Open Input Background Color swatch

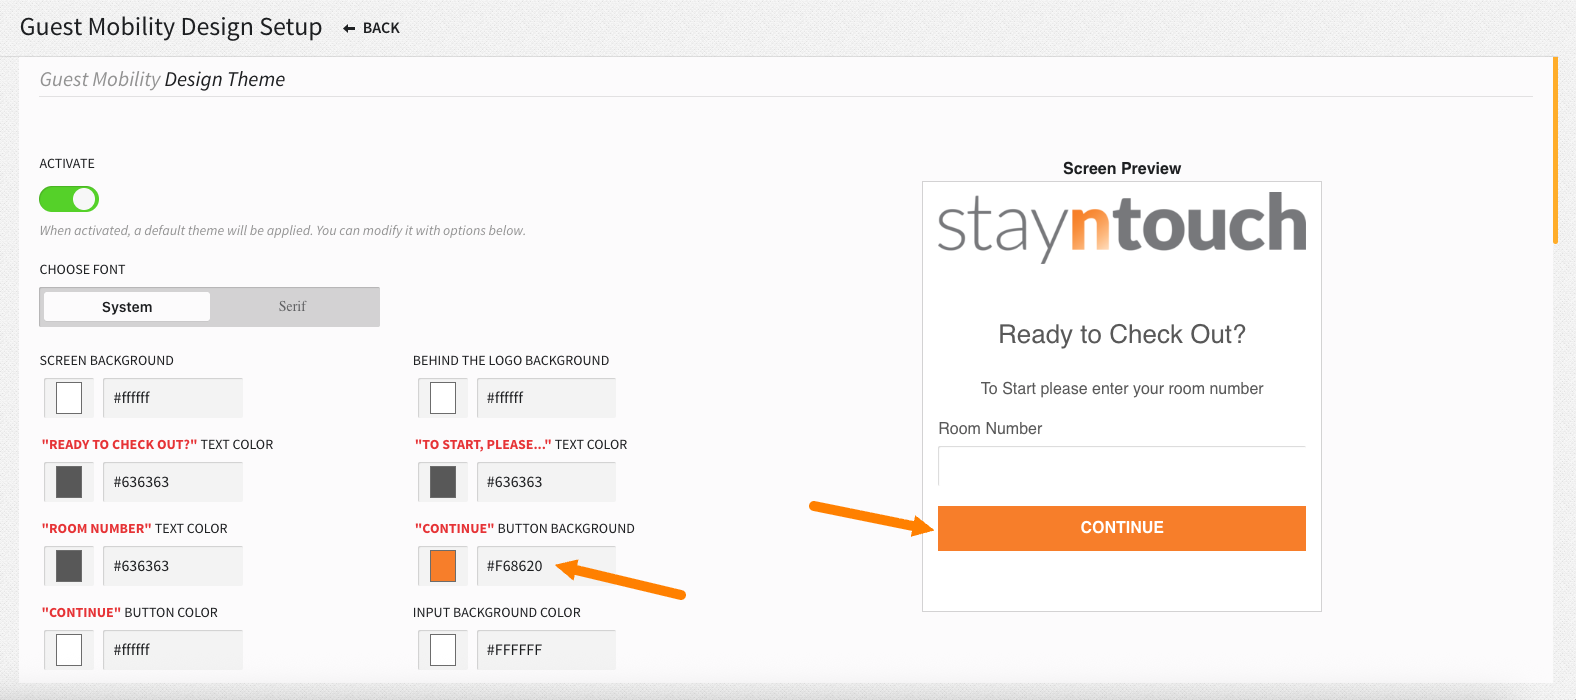pyautogui.click(x=443, y=650)
